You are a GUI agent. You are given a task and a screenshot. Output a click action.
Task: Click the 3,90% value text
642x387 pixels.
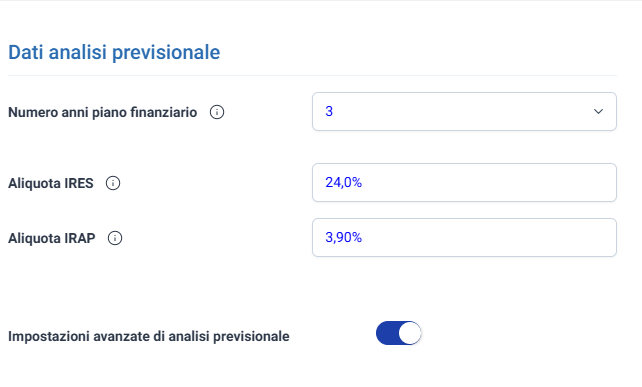click(344, 238)
